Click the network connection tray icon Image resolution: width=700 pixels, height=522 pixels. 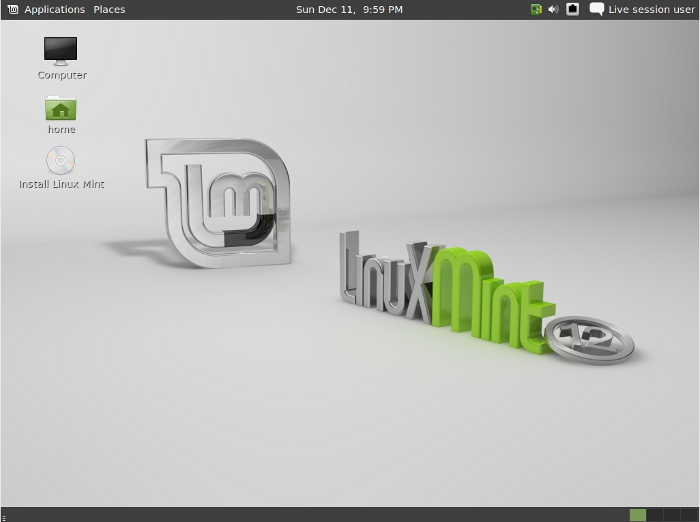tap(573, 10)
